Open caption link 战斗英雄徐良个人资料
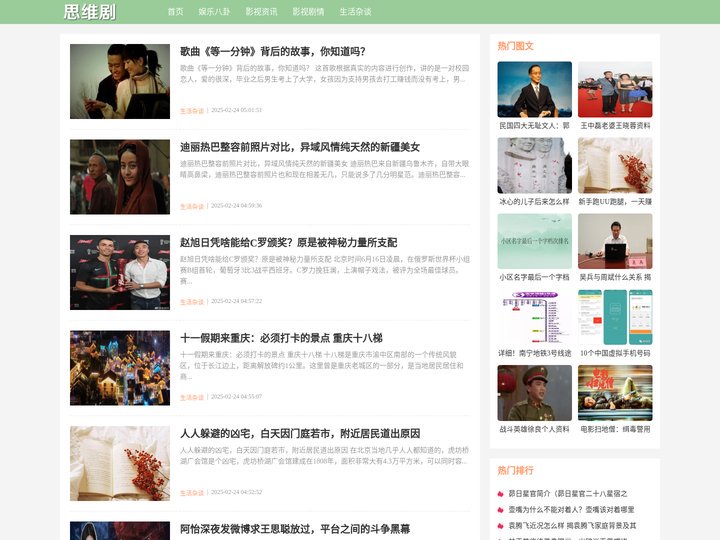Viewport: 720px width, 540px height. click(x=534, y=429)
